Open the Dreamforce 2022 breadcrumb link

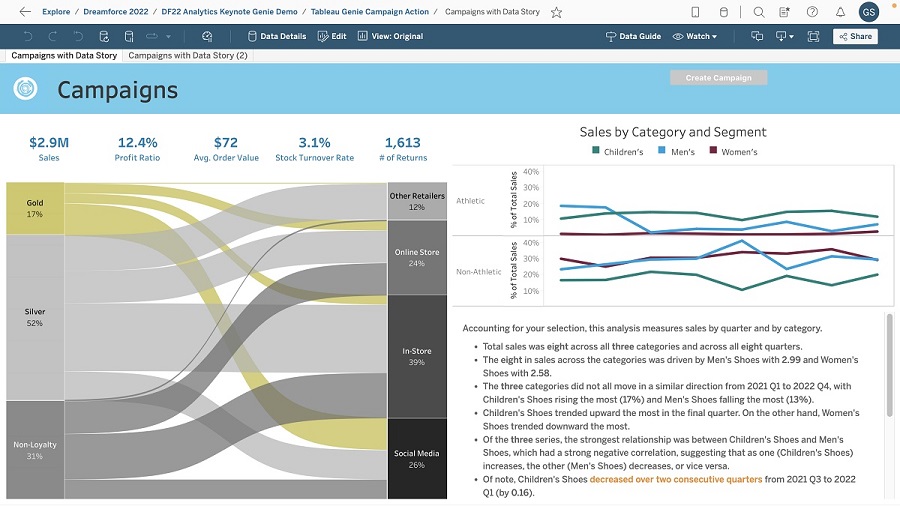pos(116,12)
